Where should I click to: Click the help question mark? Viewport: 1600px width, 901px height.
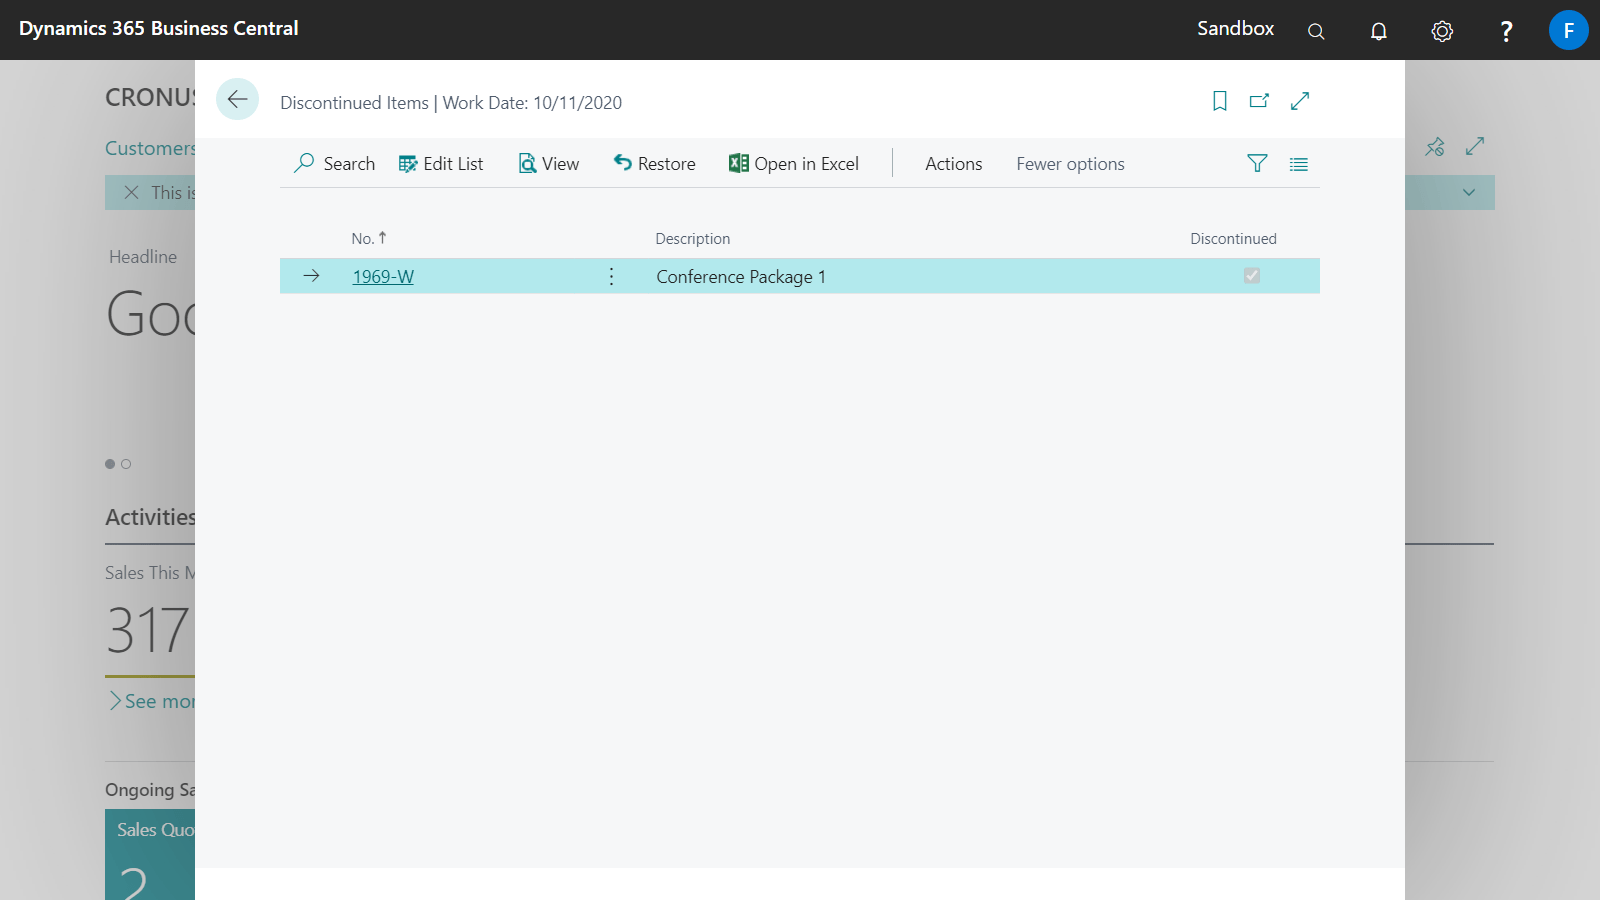tap(1506, 31)
